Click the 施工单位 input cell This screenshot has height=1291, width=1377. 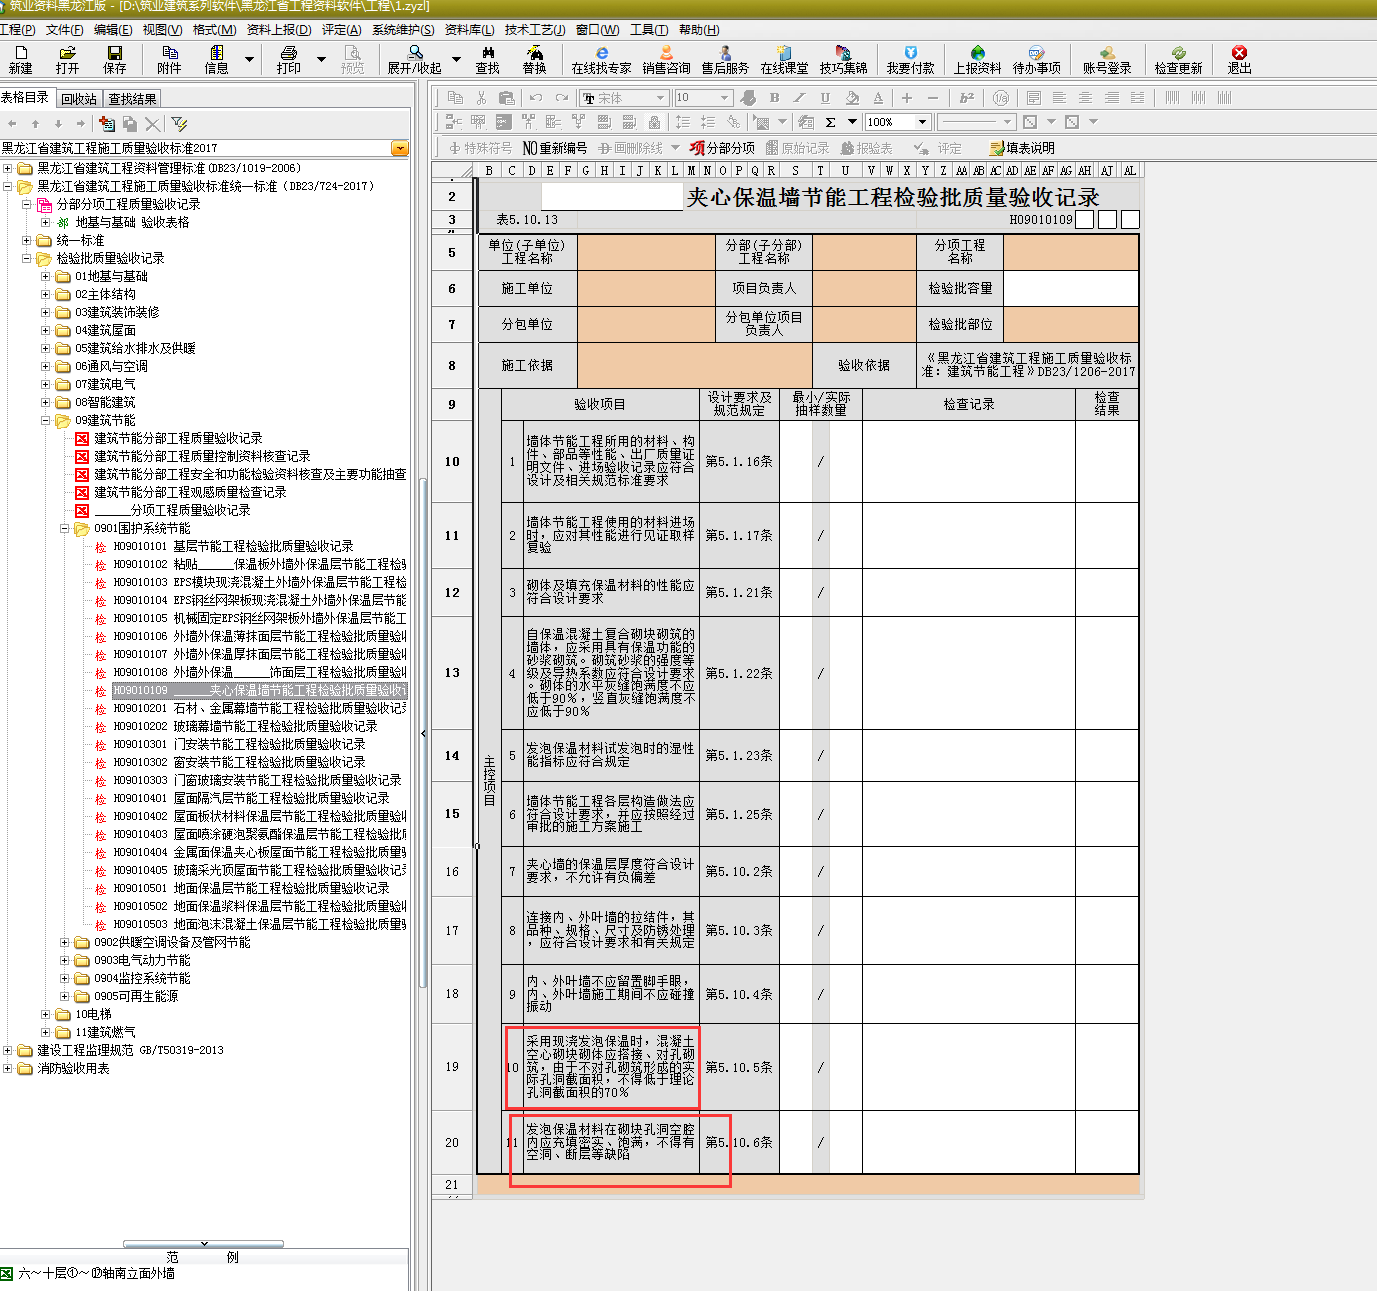(x=646, y=289)
